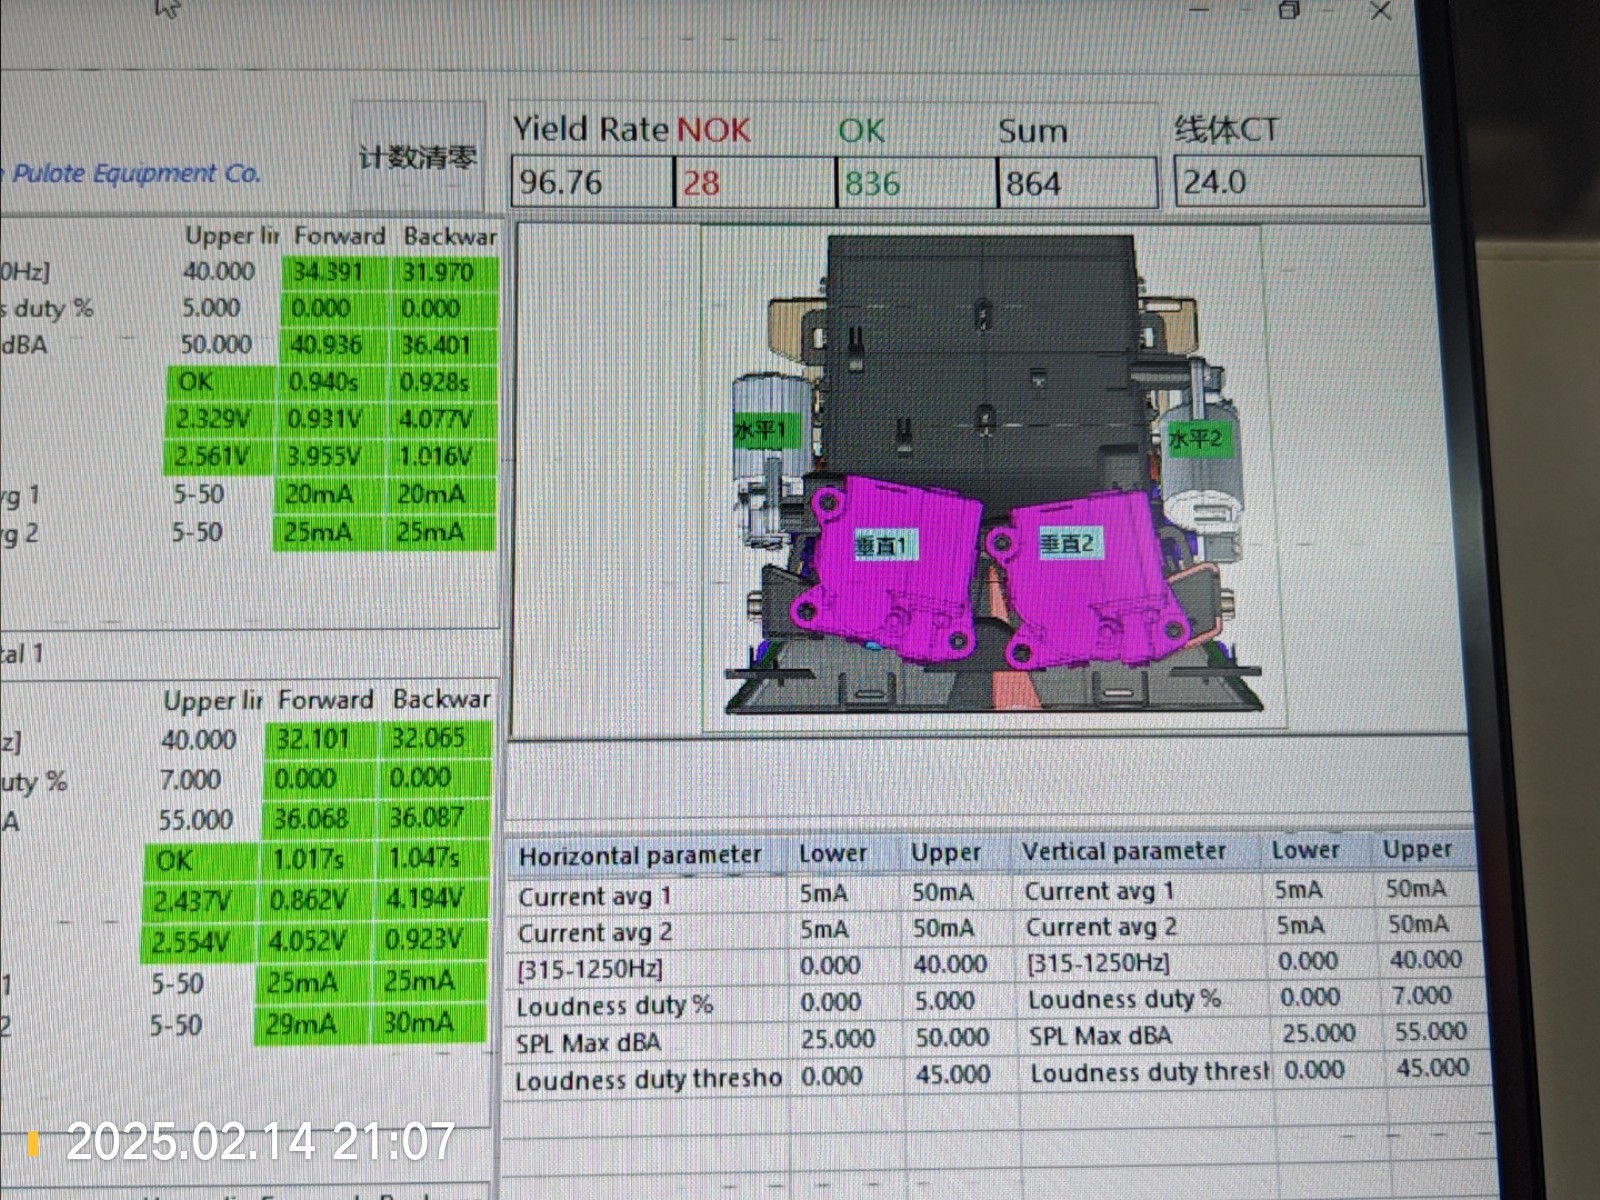Viewport: 1600px width, 1200px height.
Task: Select horizontal SPL Max dBA upper value 50.000
Action: [952, 1038]
